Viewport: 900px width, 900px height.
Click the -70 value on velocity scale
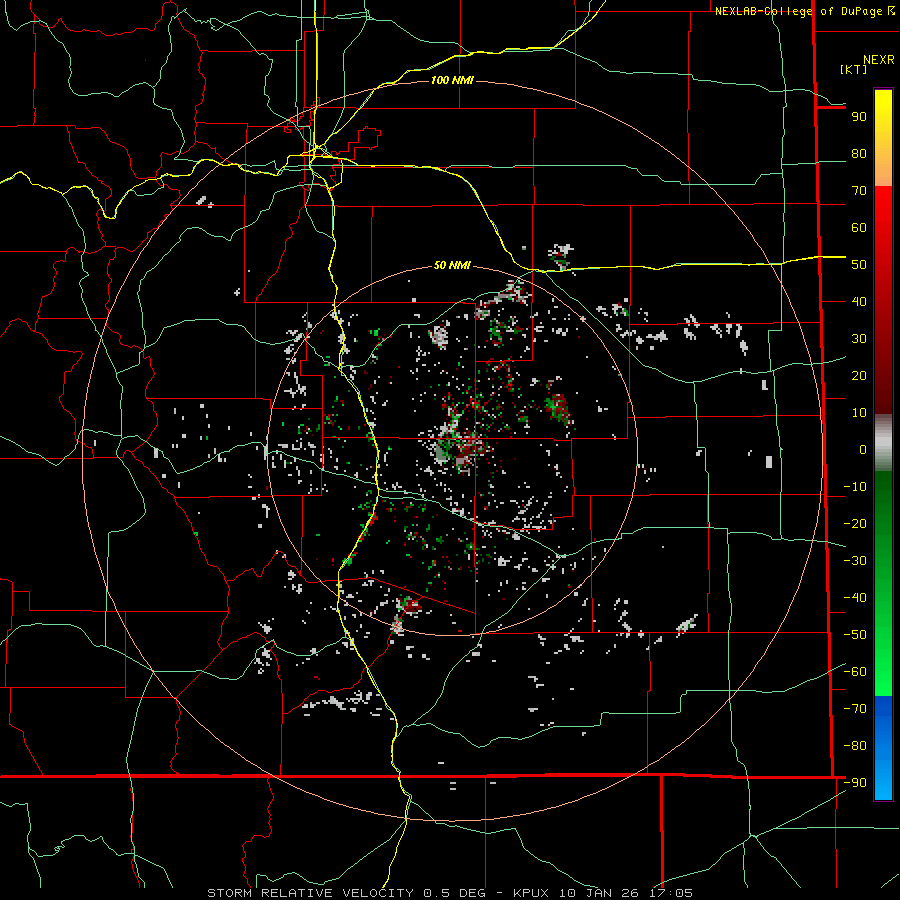point(855,709)
